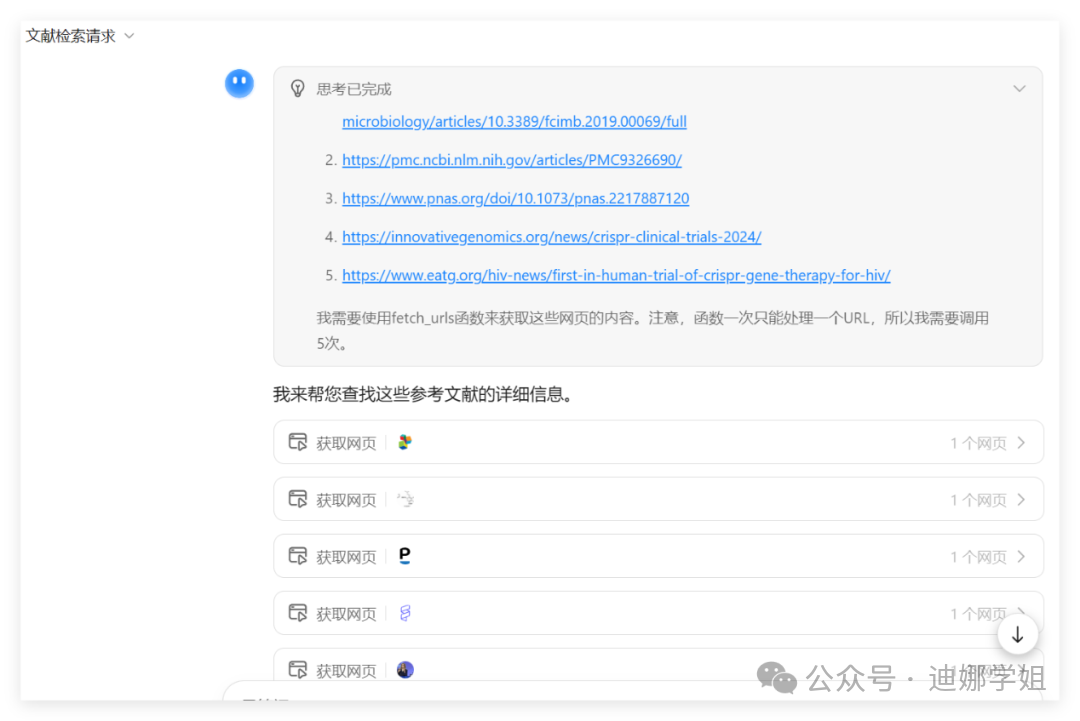The width and height of the screenshot is (1080, 721).
Task: Click the faded NCBI favicon in second 获取网页 row
Action: [x=405, y=499]
